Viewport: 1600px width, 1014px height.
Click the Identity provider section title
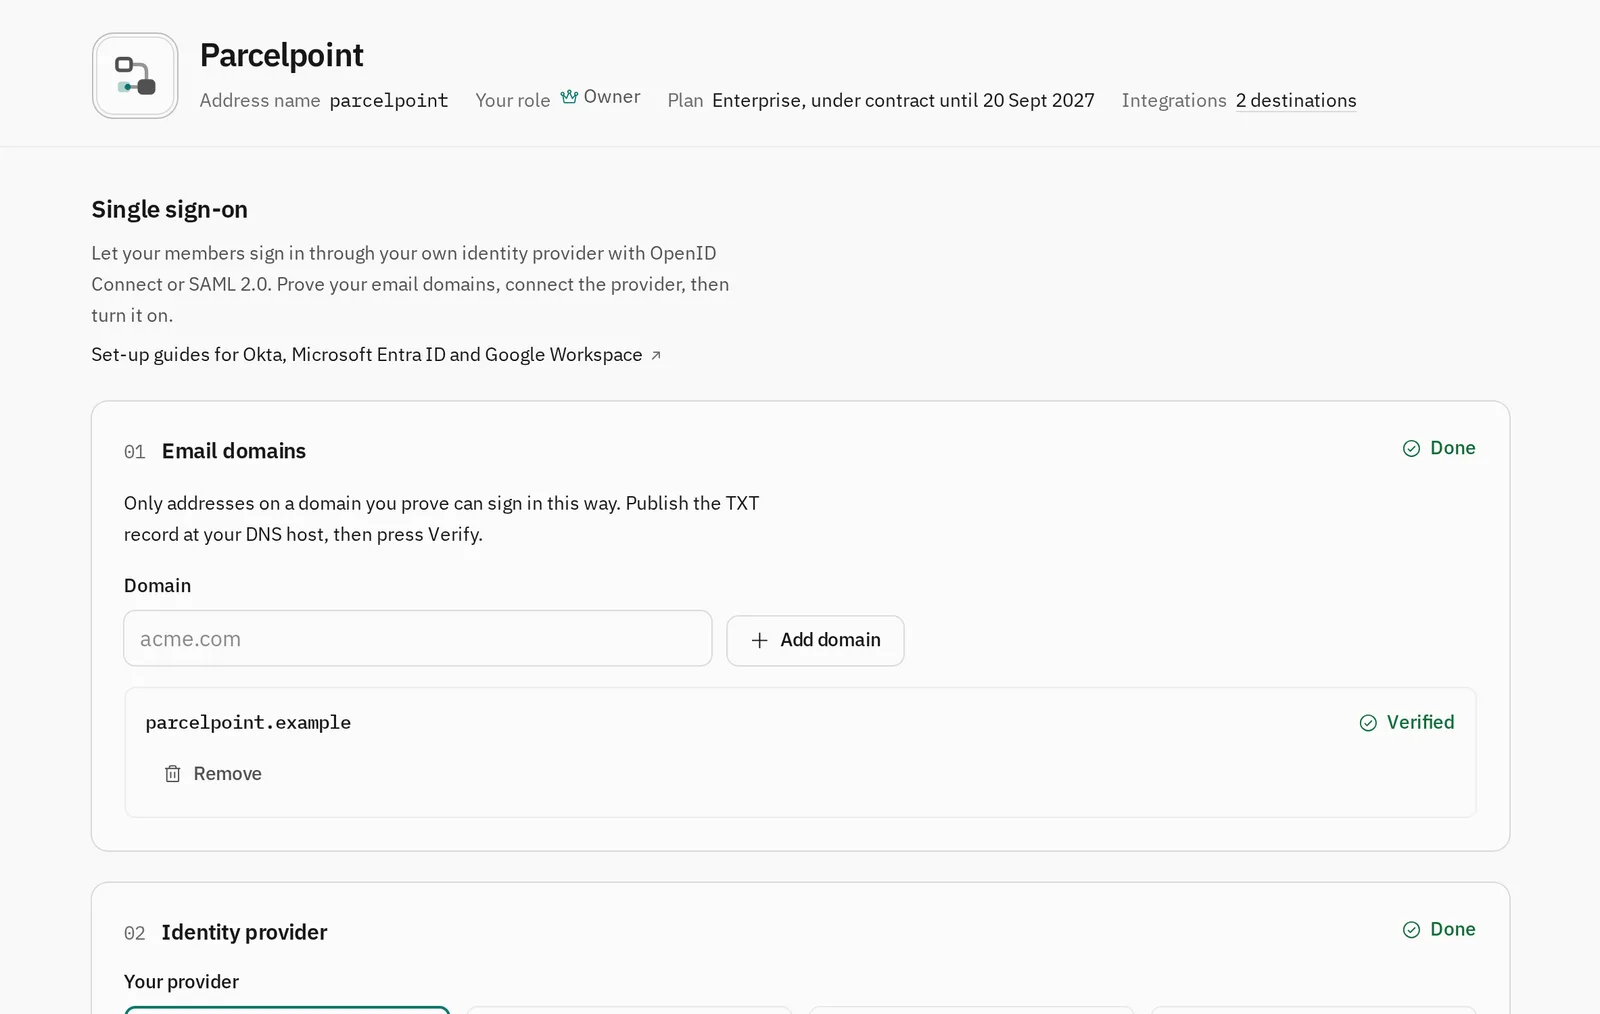click(x=244, y=932)
